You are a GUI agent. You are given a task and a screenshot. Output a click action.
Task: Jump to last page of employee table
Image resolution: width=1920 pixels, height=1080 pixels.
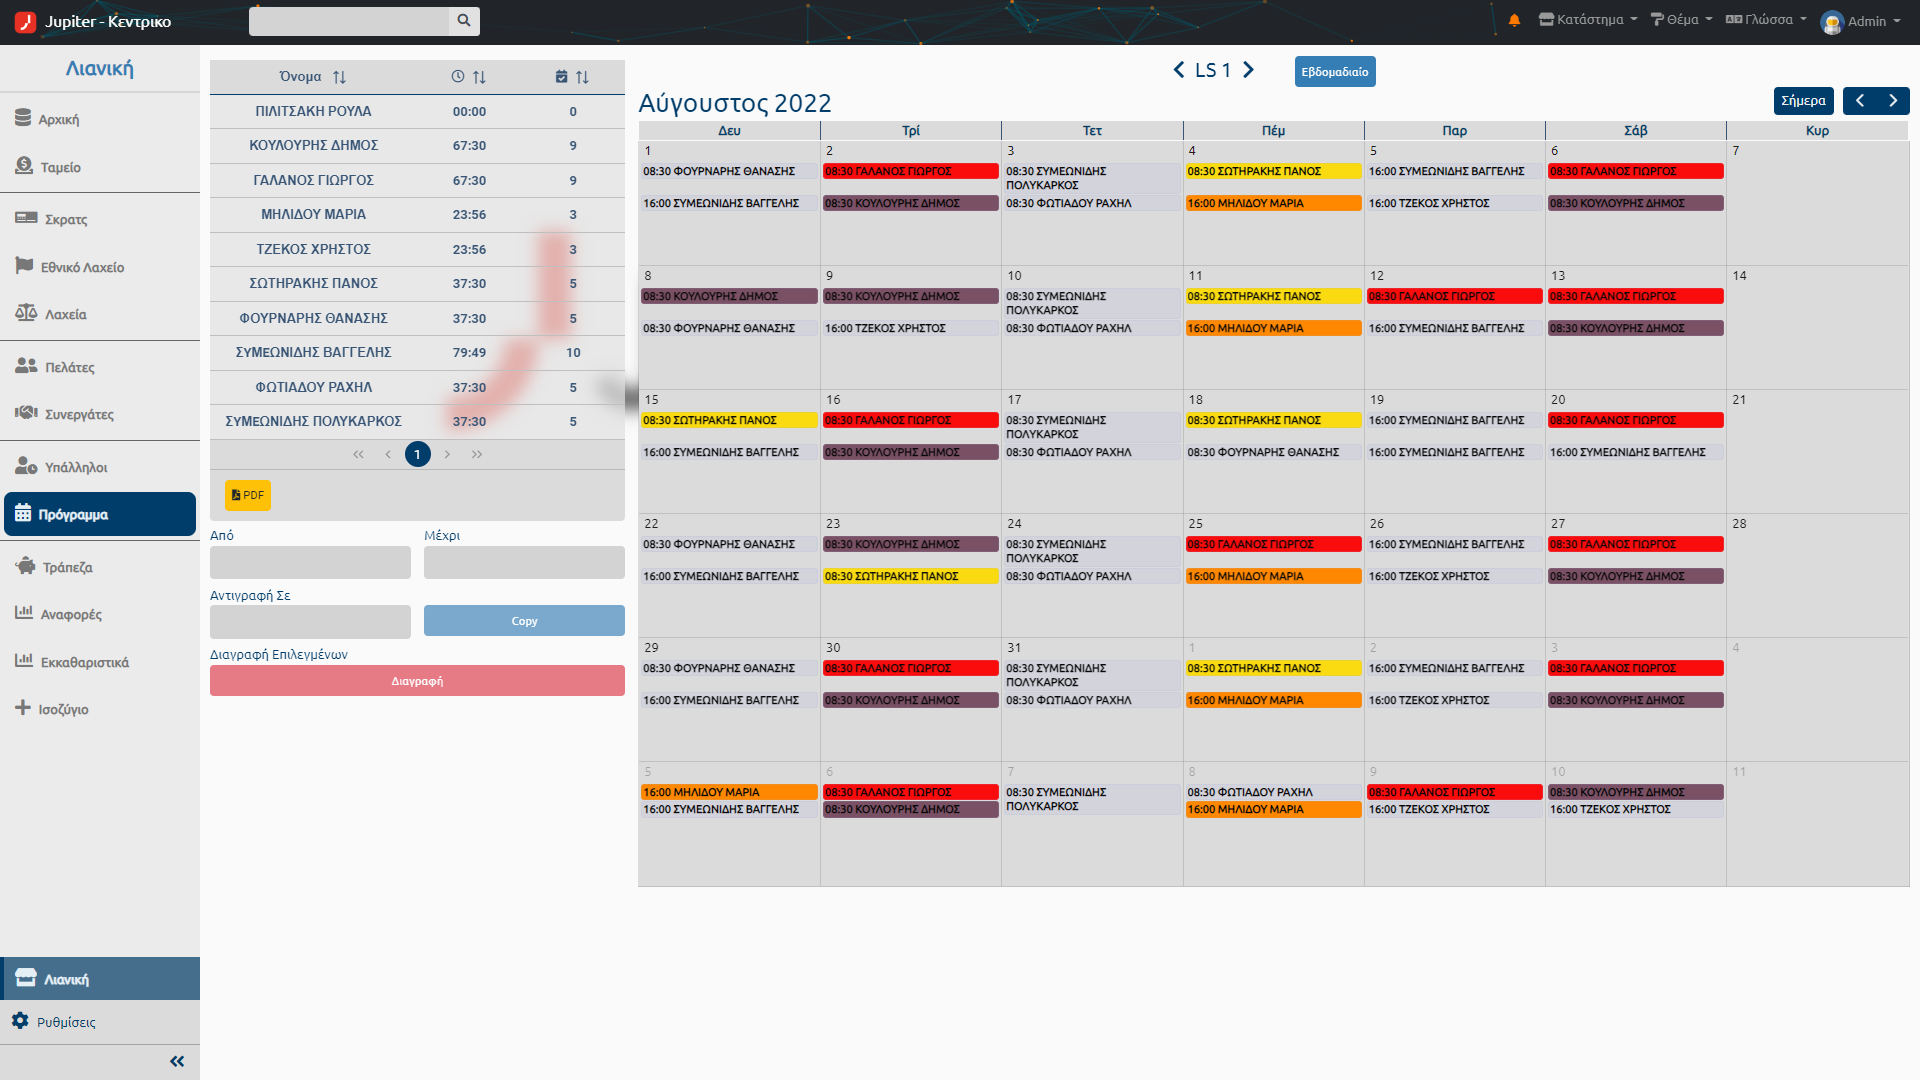[477, 454]
